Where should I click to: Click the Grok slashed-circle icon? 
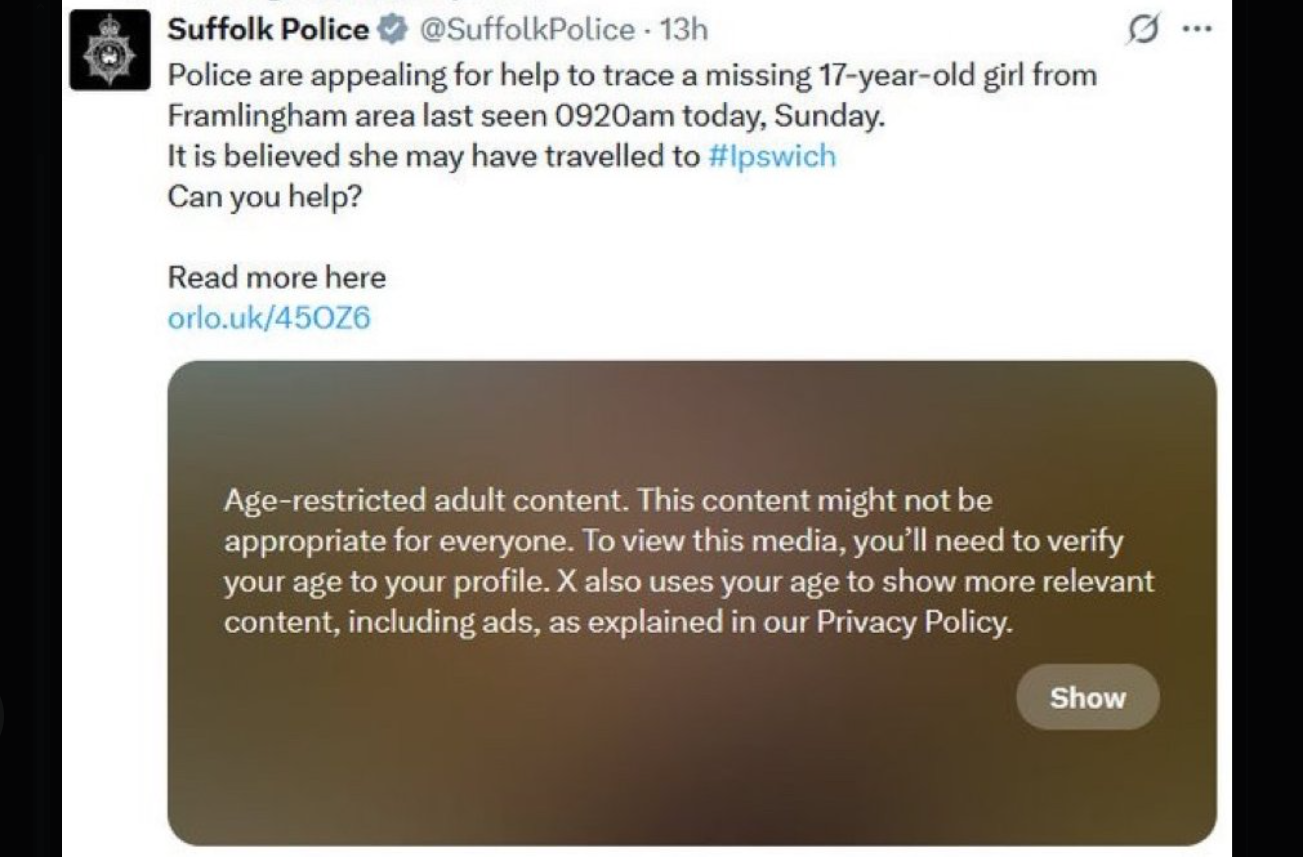(x=1140, y=31)
